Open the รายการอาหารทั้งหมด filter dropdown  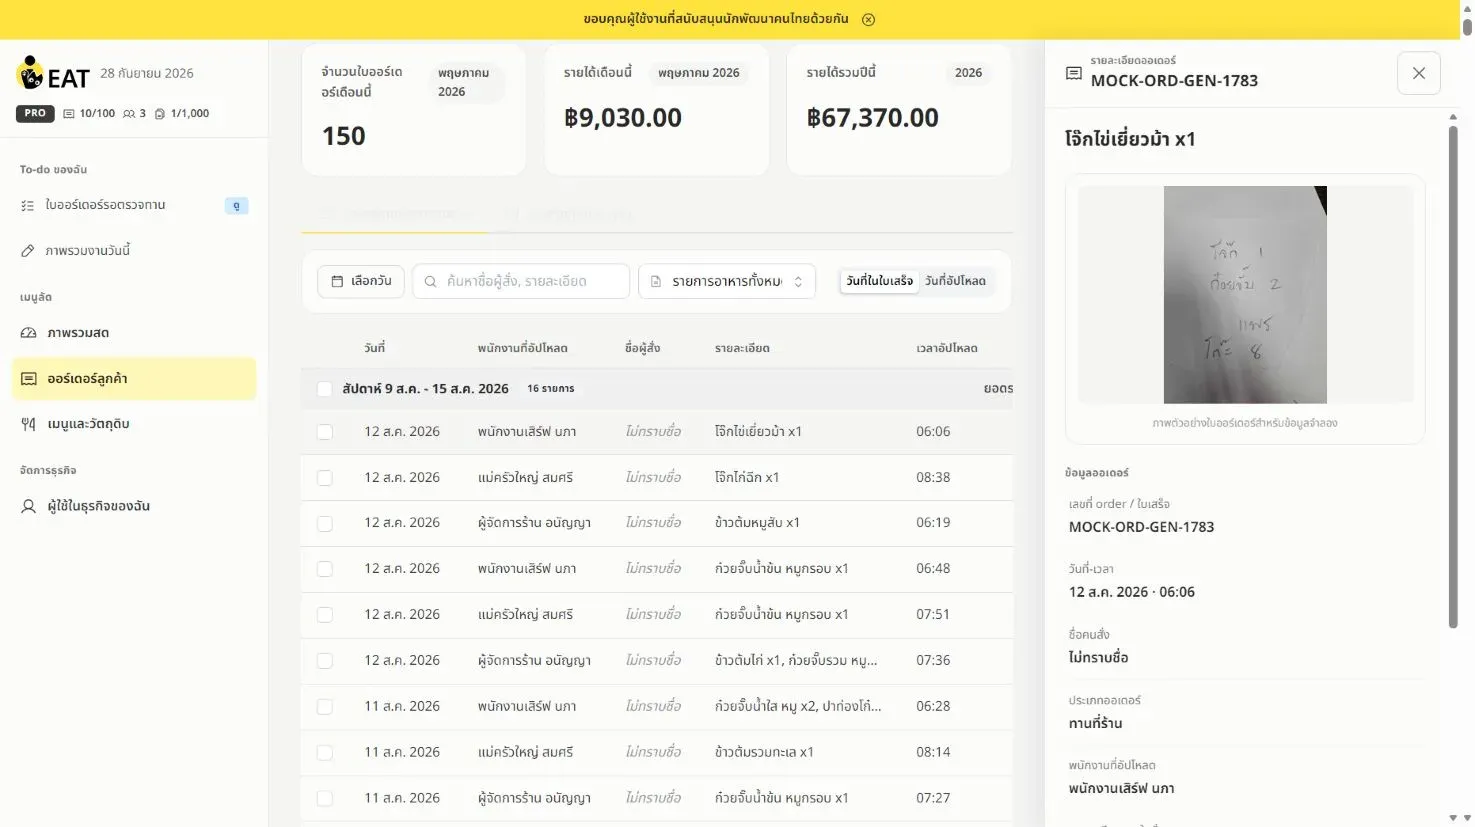tap(727, 281)
